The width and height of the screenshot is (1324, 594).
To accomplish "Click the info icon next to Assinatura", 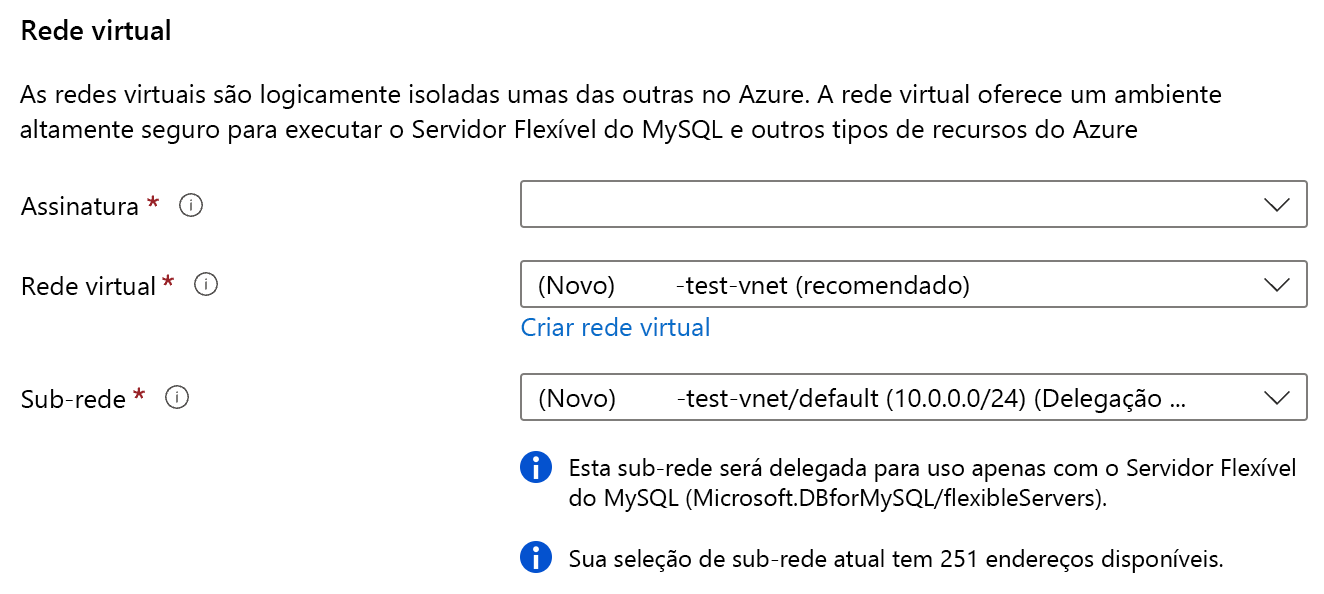I will tap(189, 204).
